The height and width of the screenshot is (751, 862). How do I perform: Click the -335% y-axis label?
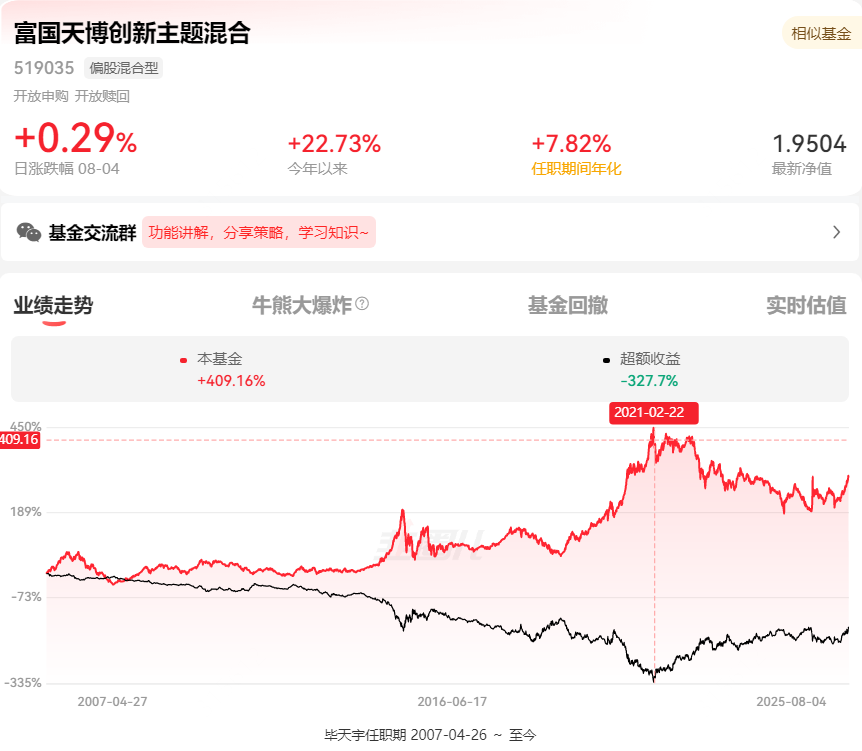(23, 683)
